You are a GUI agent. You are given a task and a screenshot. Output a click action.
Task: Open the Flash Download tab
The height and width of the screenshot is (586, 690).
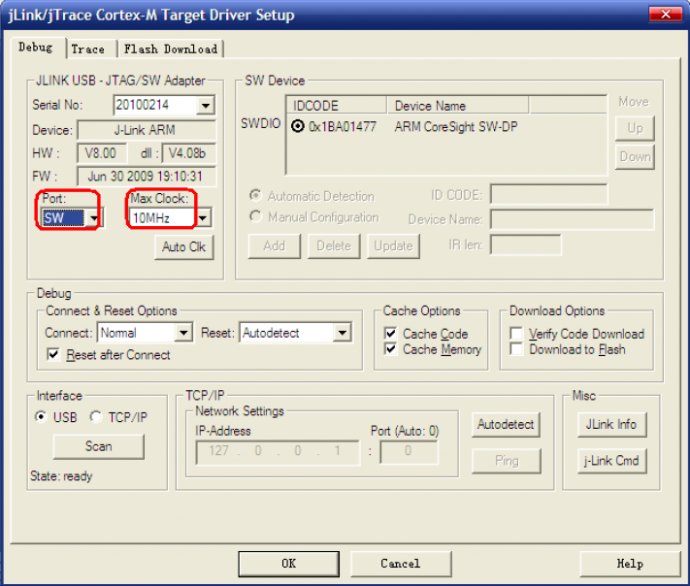[171, 49]
